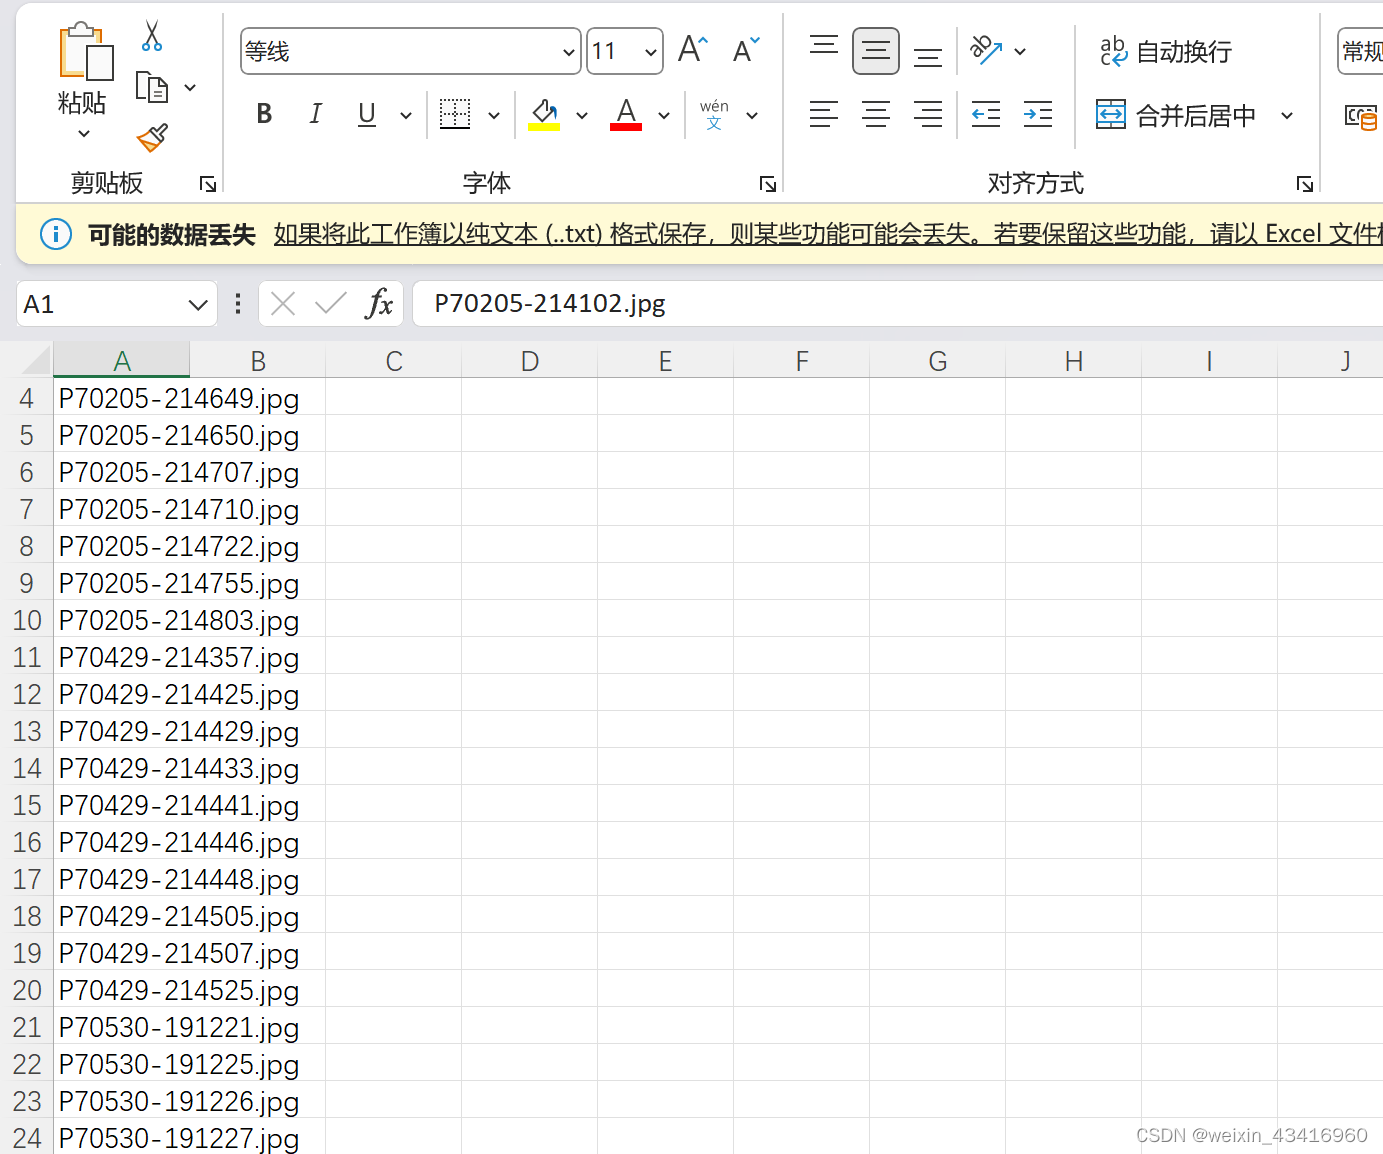Click the Increase Indent icon
Screen dimensions: 1383x1154
click(x=1038, y=115)
